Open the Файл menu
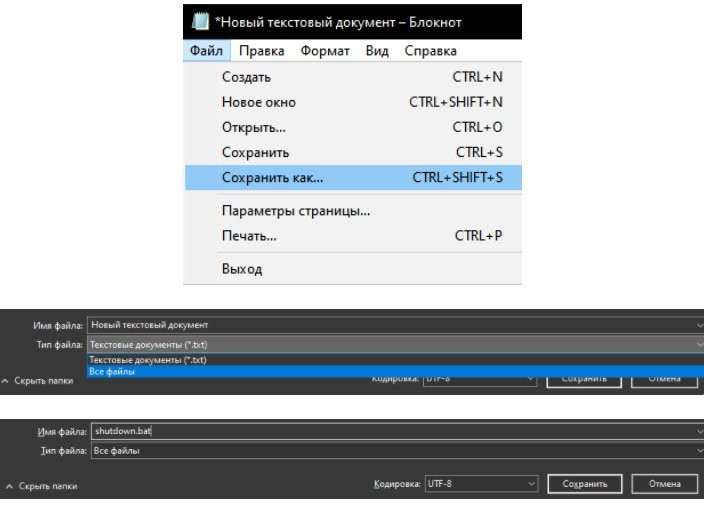 [206, 51]
